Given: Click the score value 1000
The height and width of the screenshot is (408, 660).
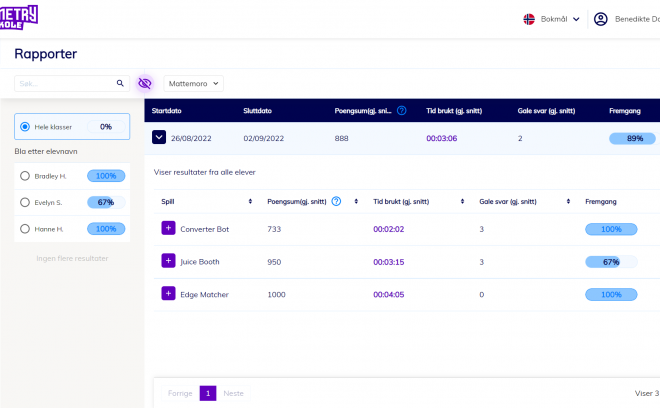Looking at the screenshot, I should 276,294.
